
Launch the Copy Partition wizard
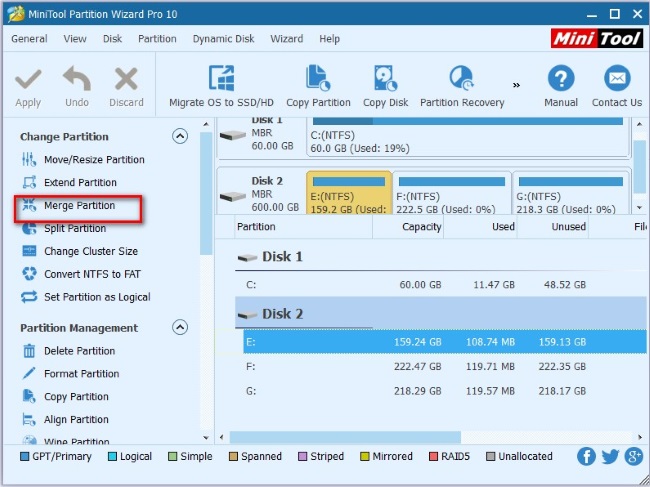pyautogui.click(x=318, y=80)
